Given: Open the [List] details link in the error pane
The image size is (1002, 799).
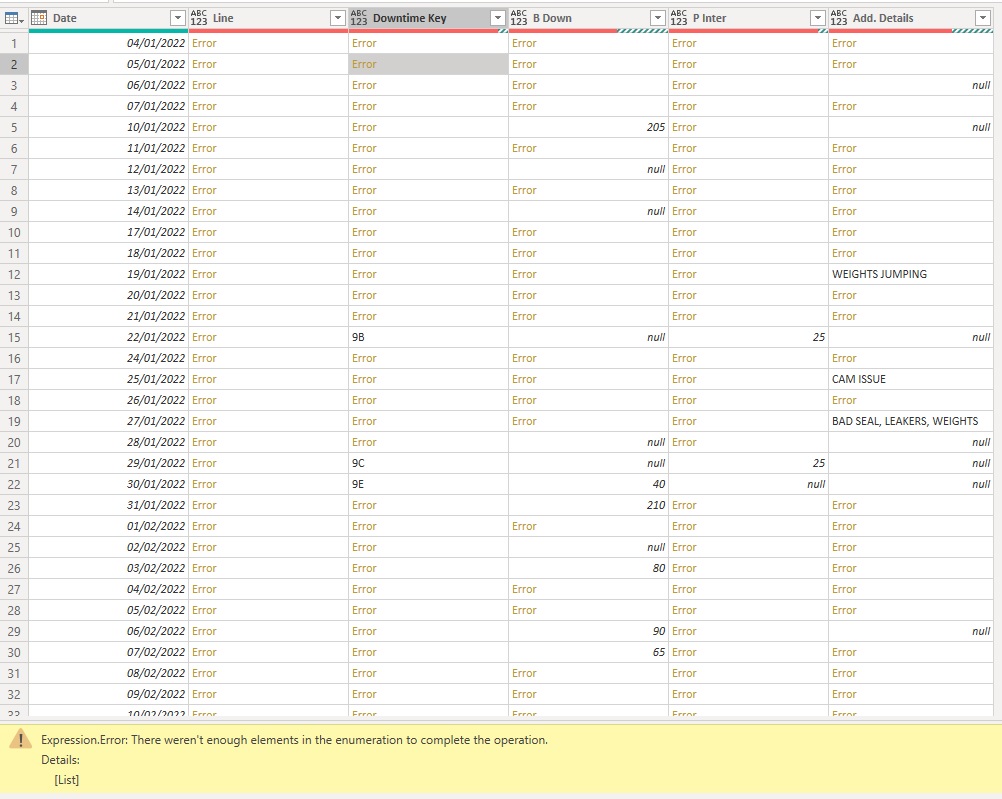Looking at the screenshot, I should [66, 780].
